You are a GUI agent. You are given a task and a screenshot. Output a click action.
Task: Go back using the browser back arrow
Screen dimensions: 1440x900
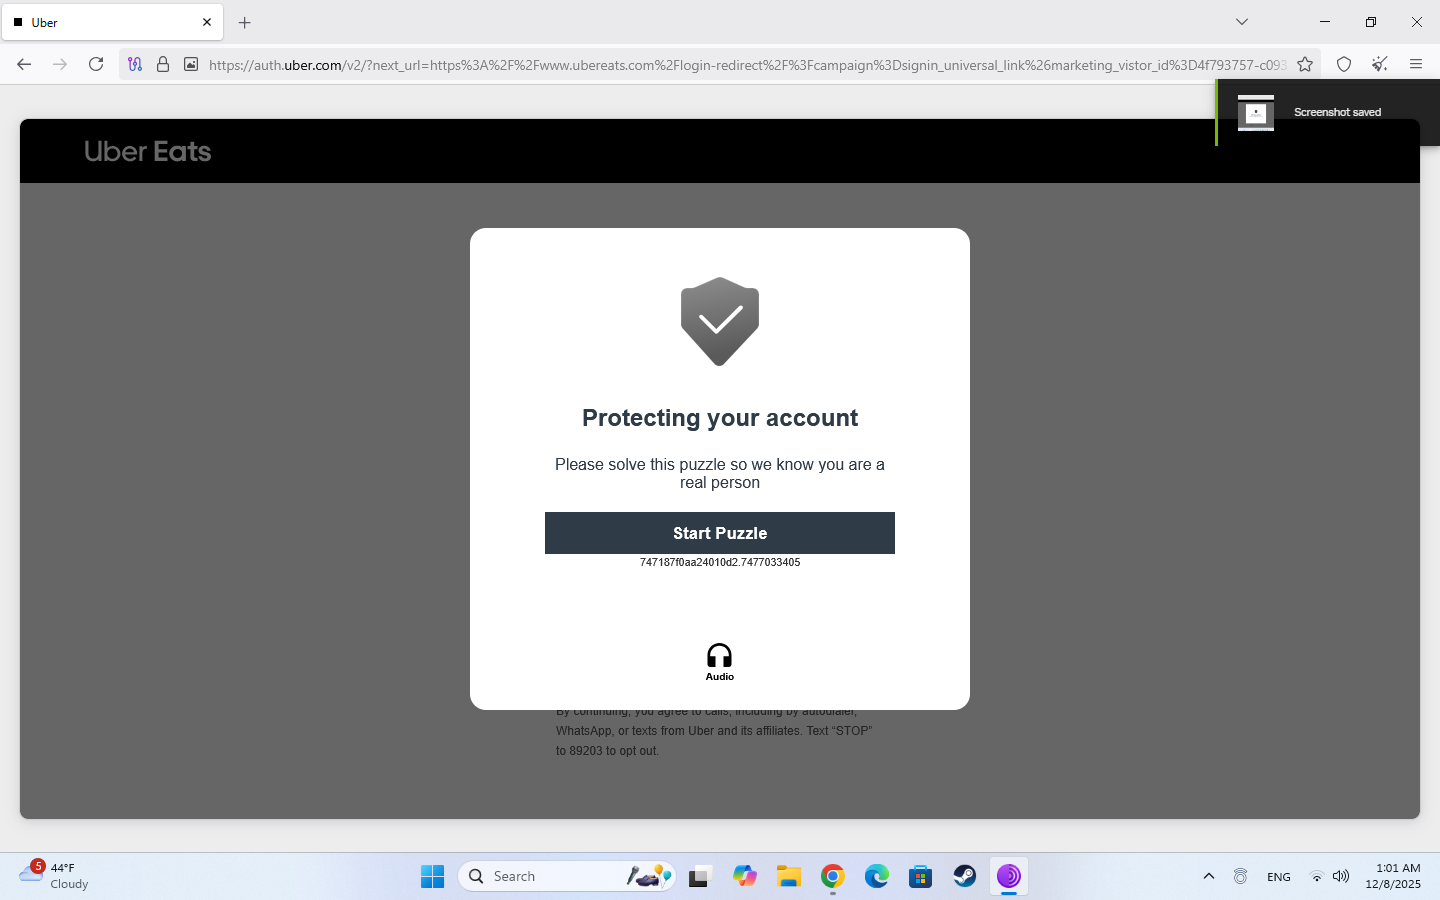24,64
